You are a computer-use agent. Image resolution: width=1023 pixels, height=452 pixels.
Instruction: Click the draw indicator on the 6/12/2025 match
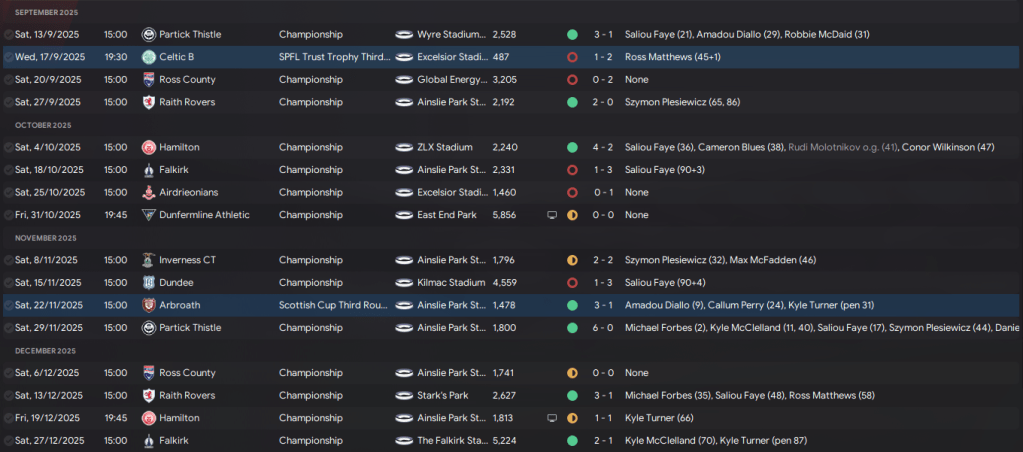click(572, 373)
